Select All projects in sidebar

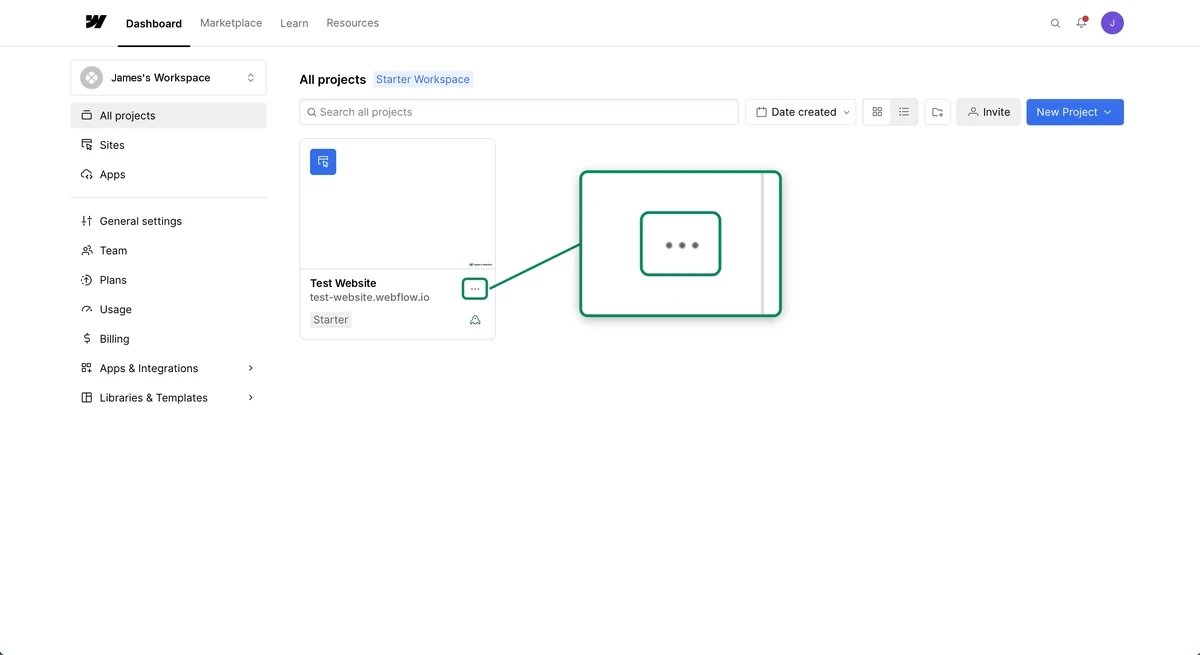point(168,115)
